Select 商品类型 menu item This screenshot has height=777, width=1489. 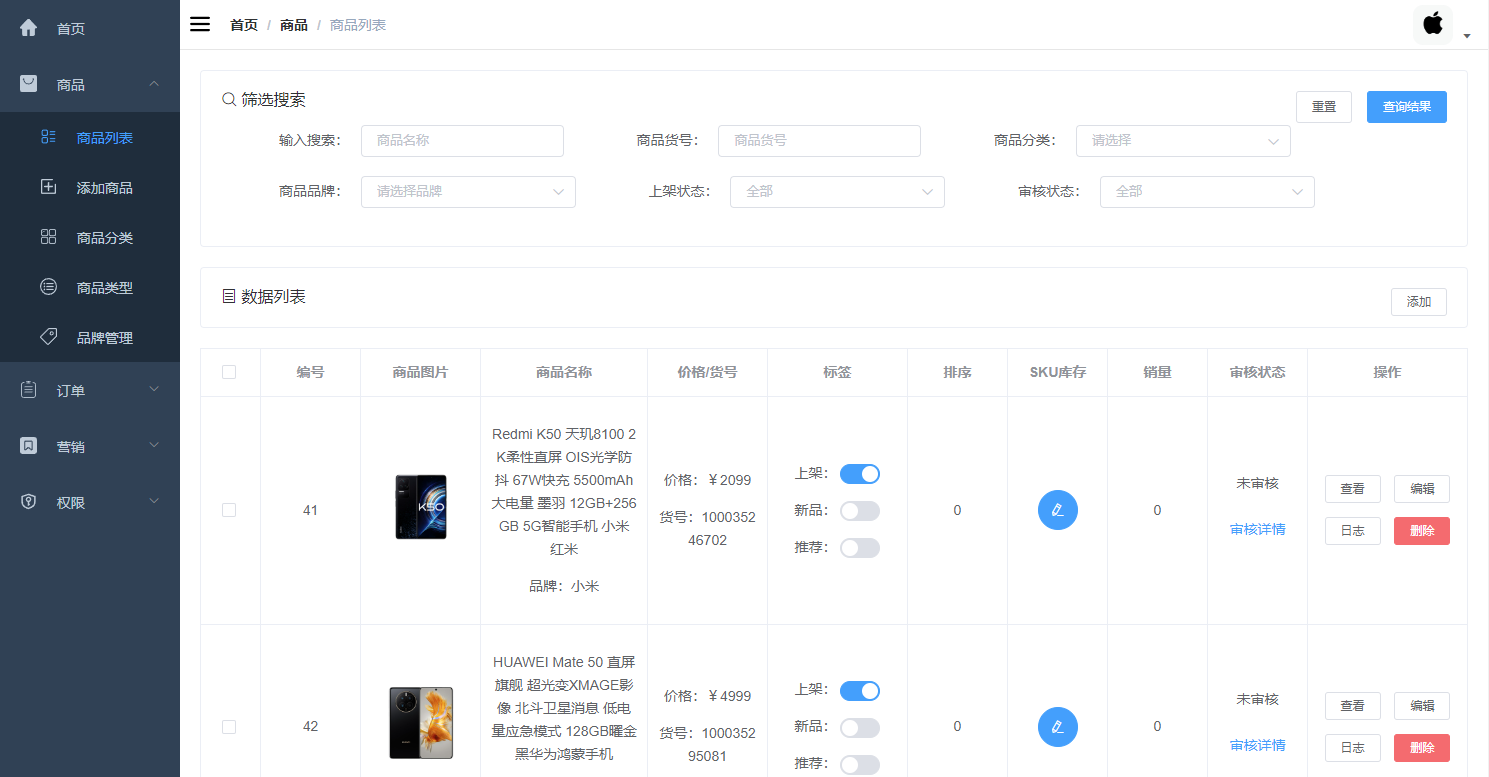90,287
